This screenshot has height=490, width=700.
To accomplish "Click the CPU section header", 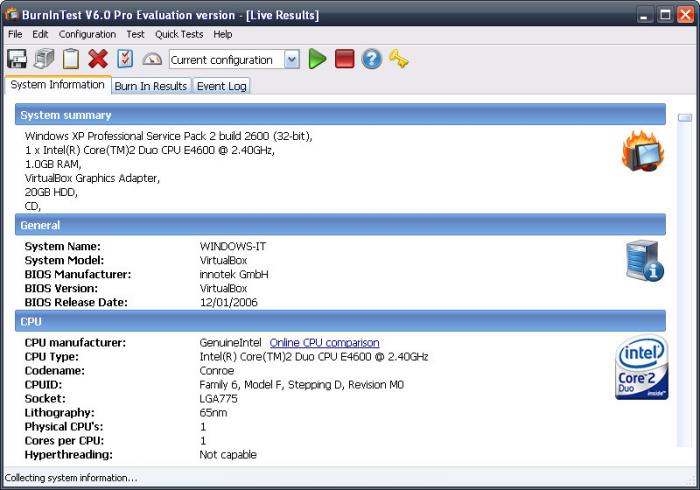I will pos(340,321).
